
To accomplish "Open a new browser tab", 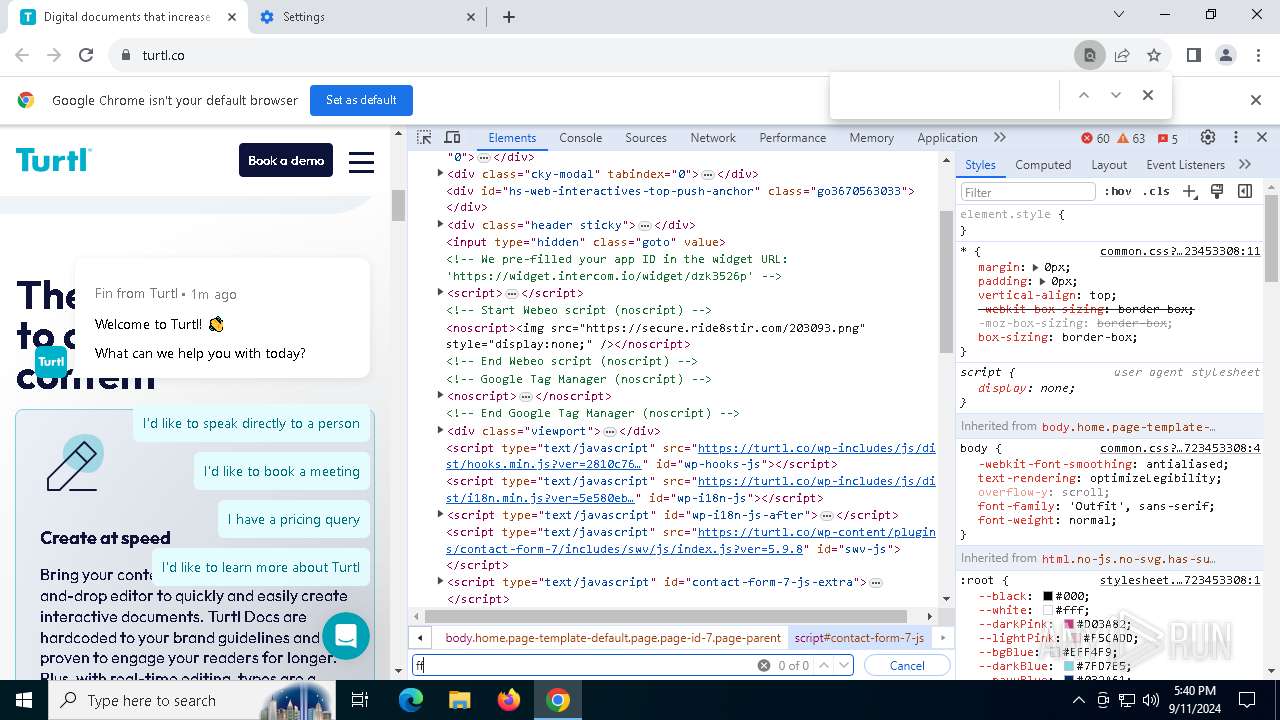I will pos(509,17).
